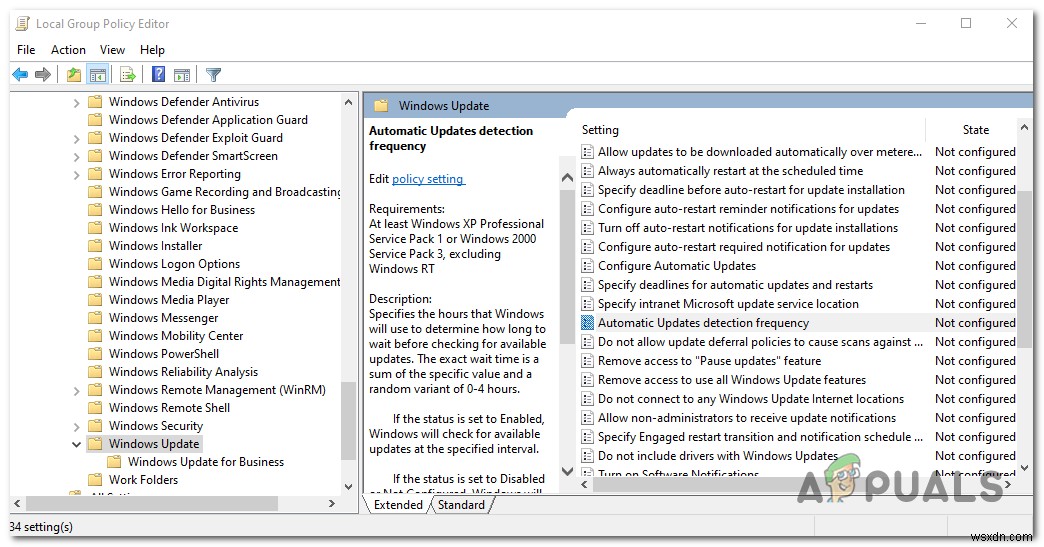Open the File menu
The height and width of the screenshot is (547, 1044).
click(26, 50)
